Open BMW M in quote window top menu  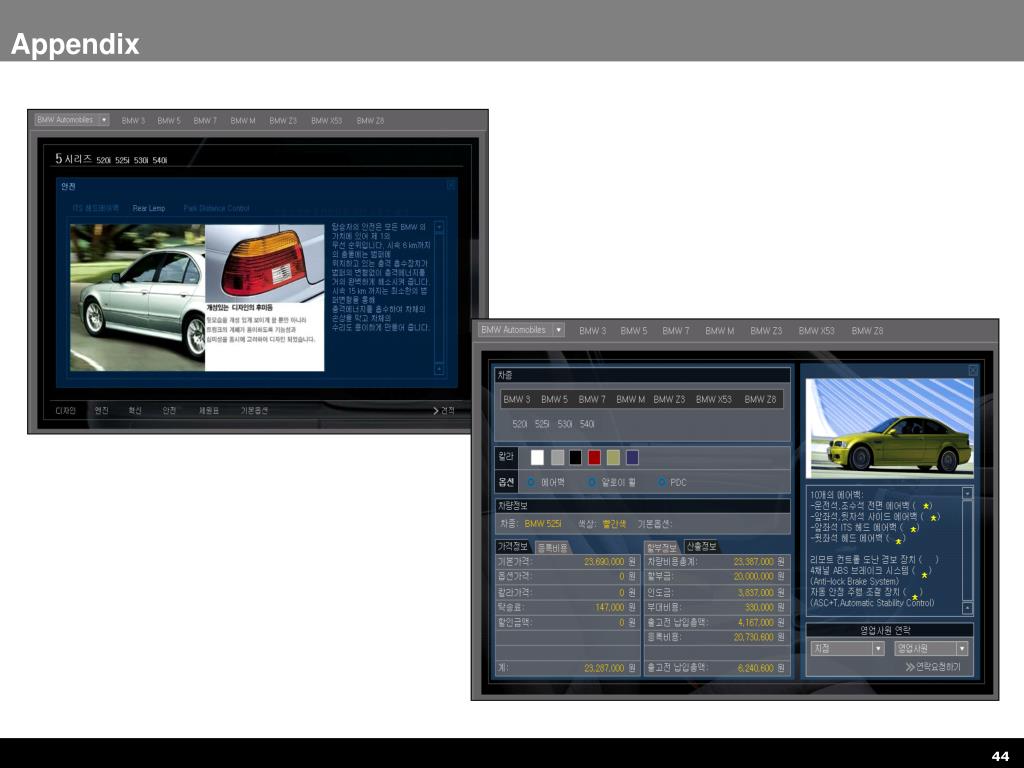click(x=720, y=331)
